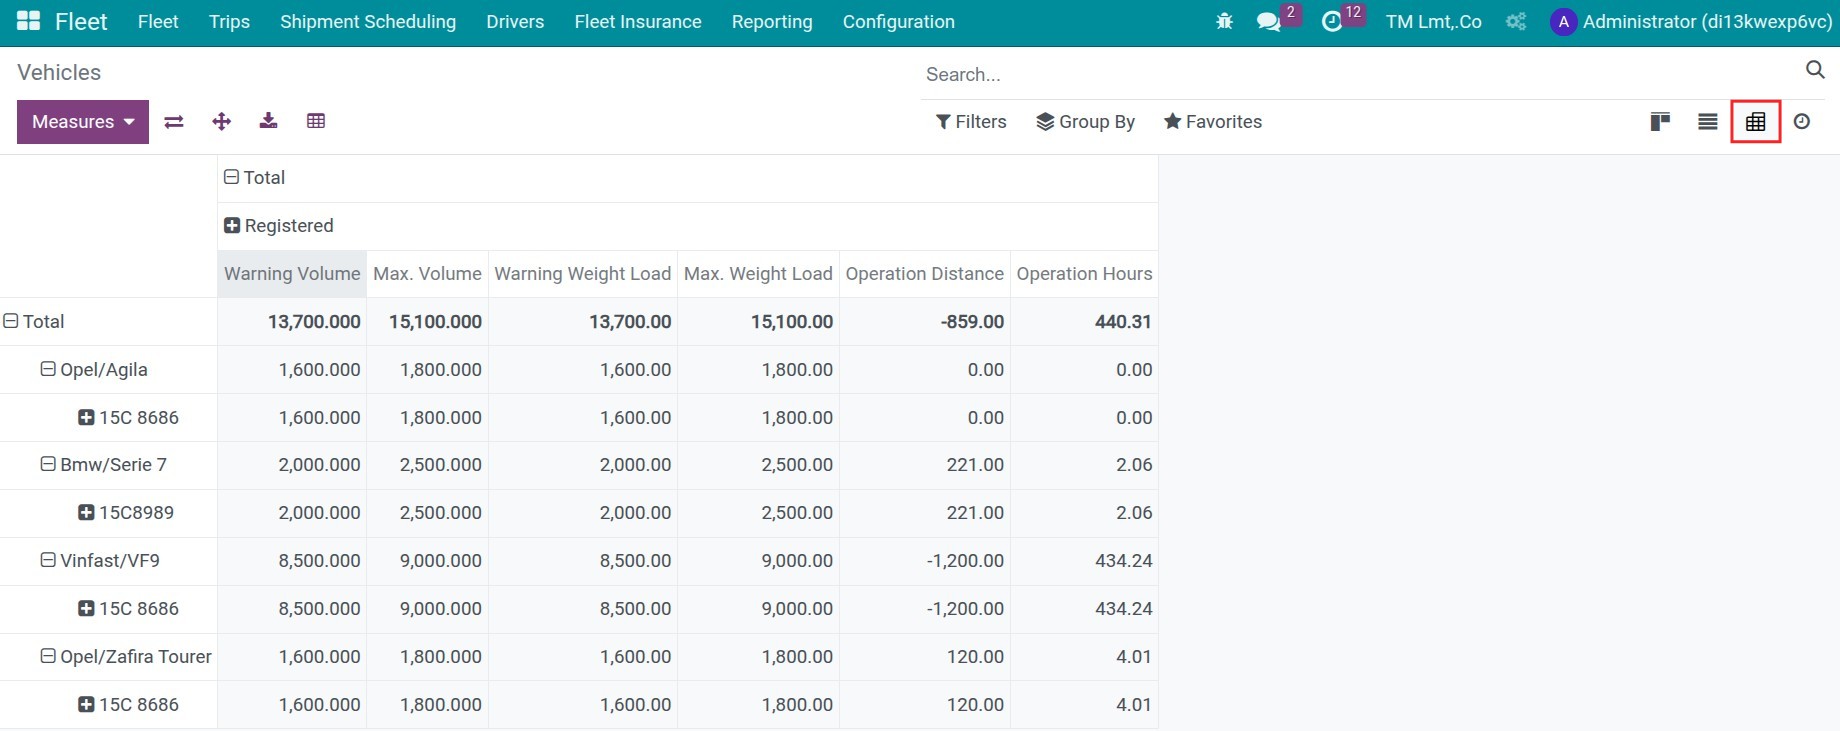The height and width of the screenshot is (731, 1840).
Task: Click the expand all arrows icon
Action: (x=222, y=121)
